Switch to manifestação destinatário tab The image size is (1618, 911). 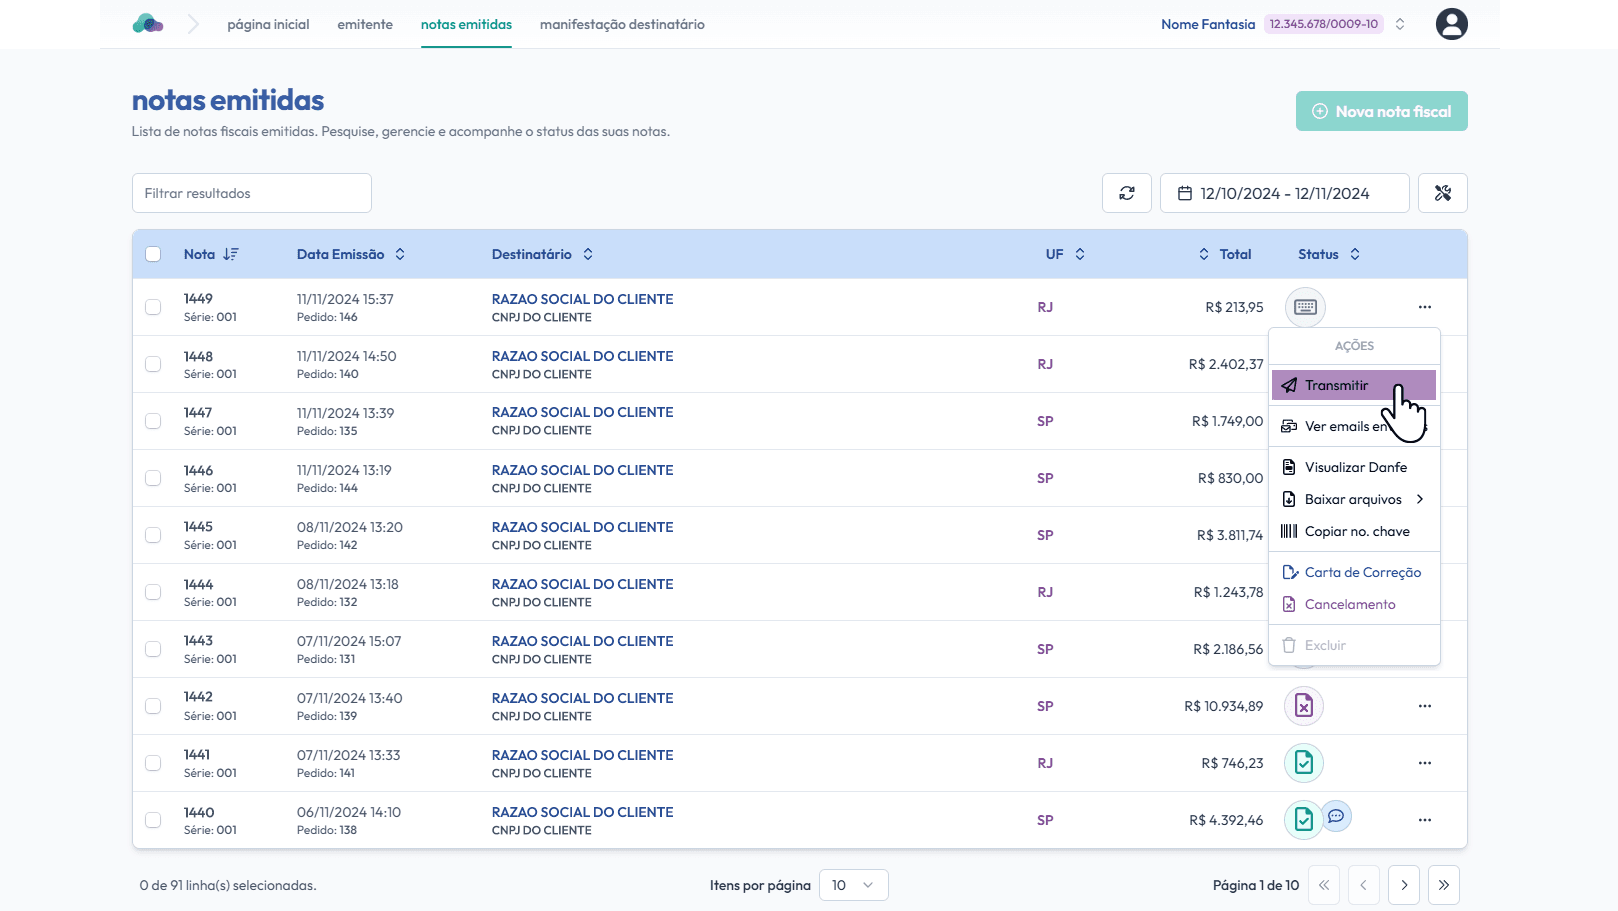click(x=622, y=24)
